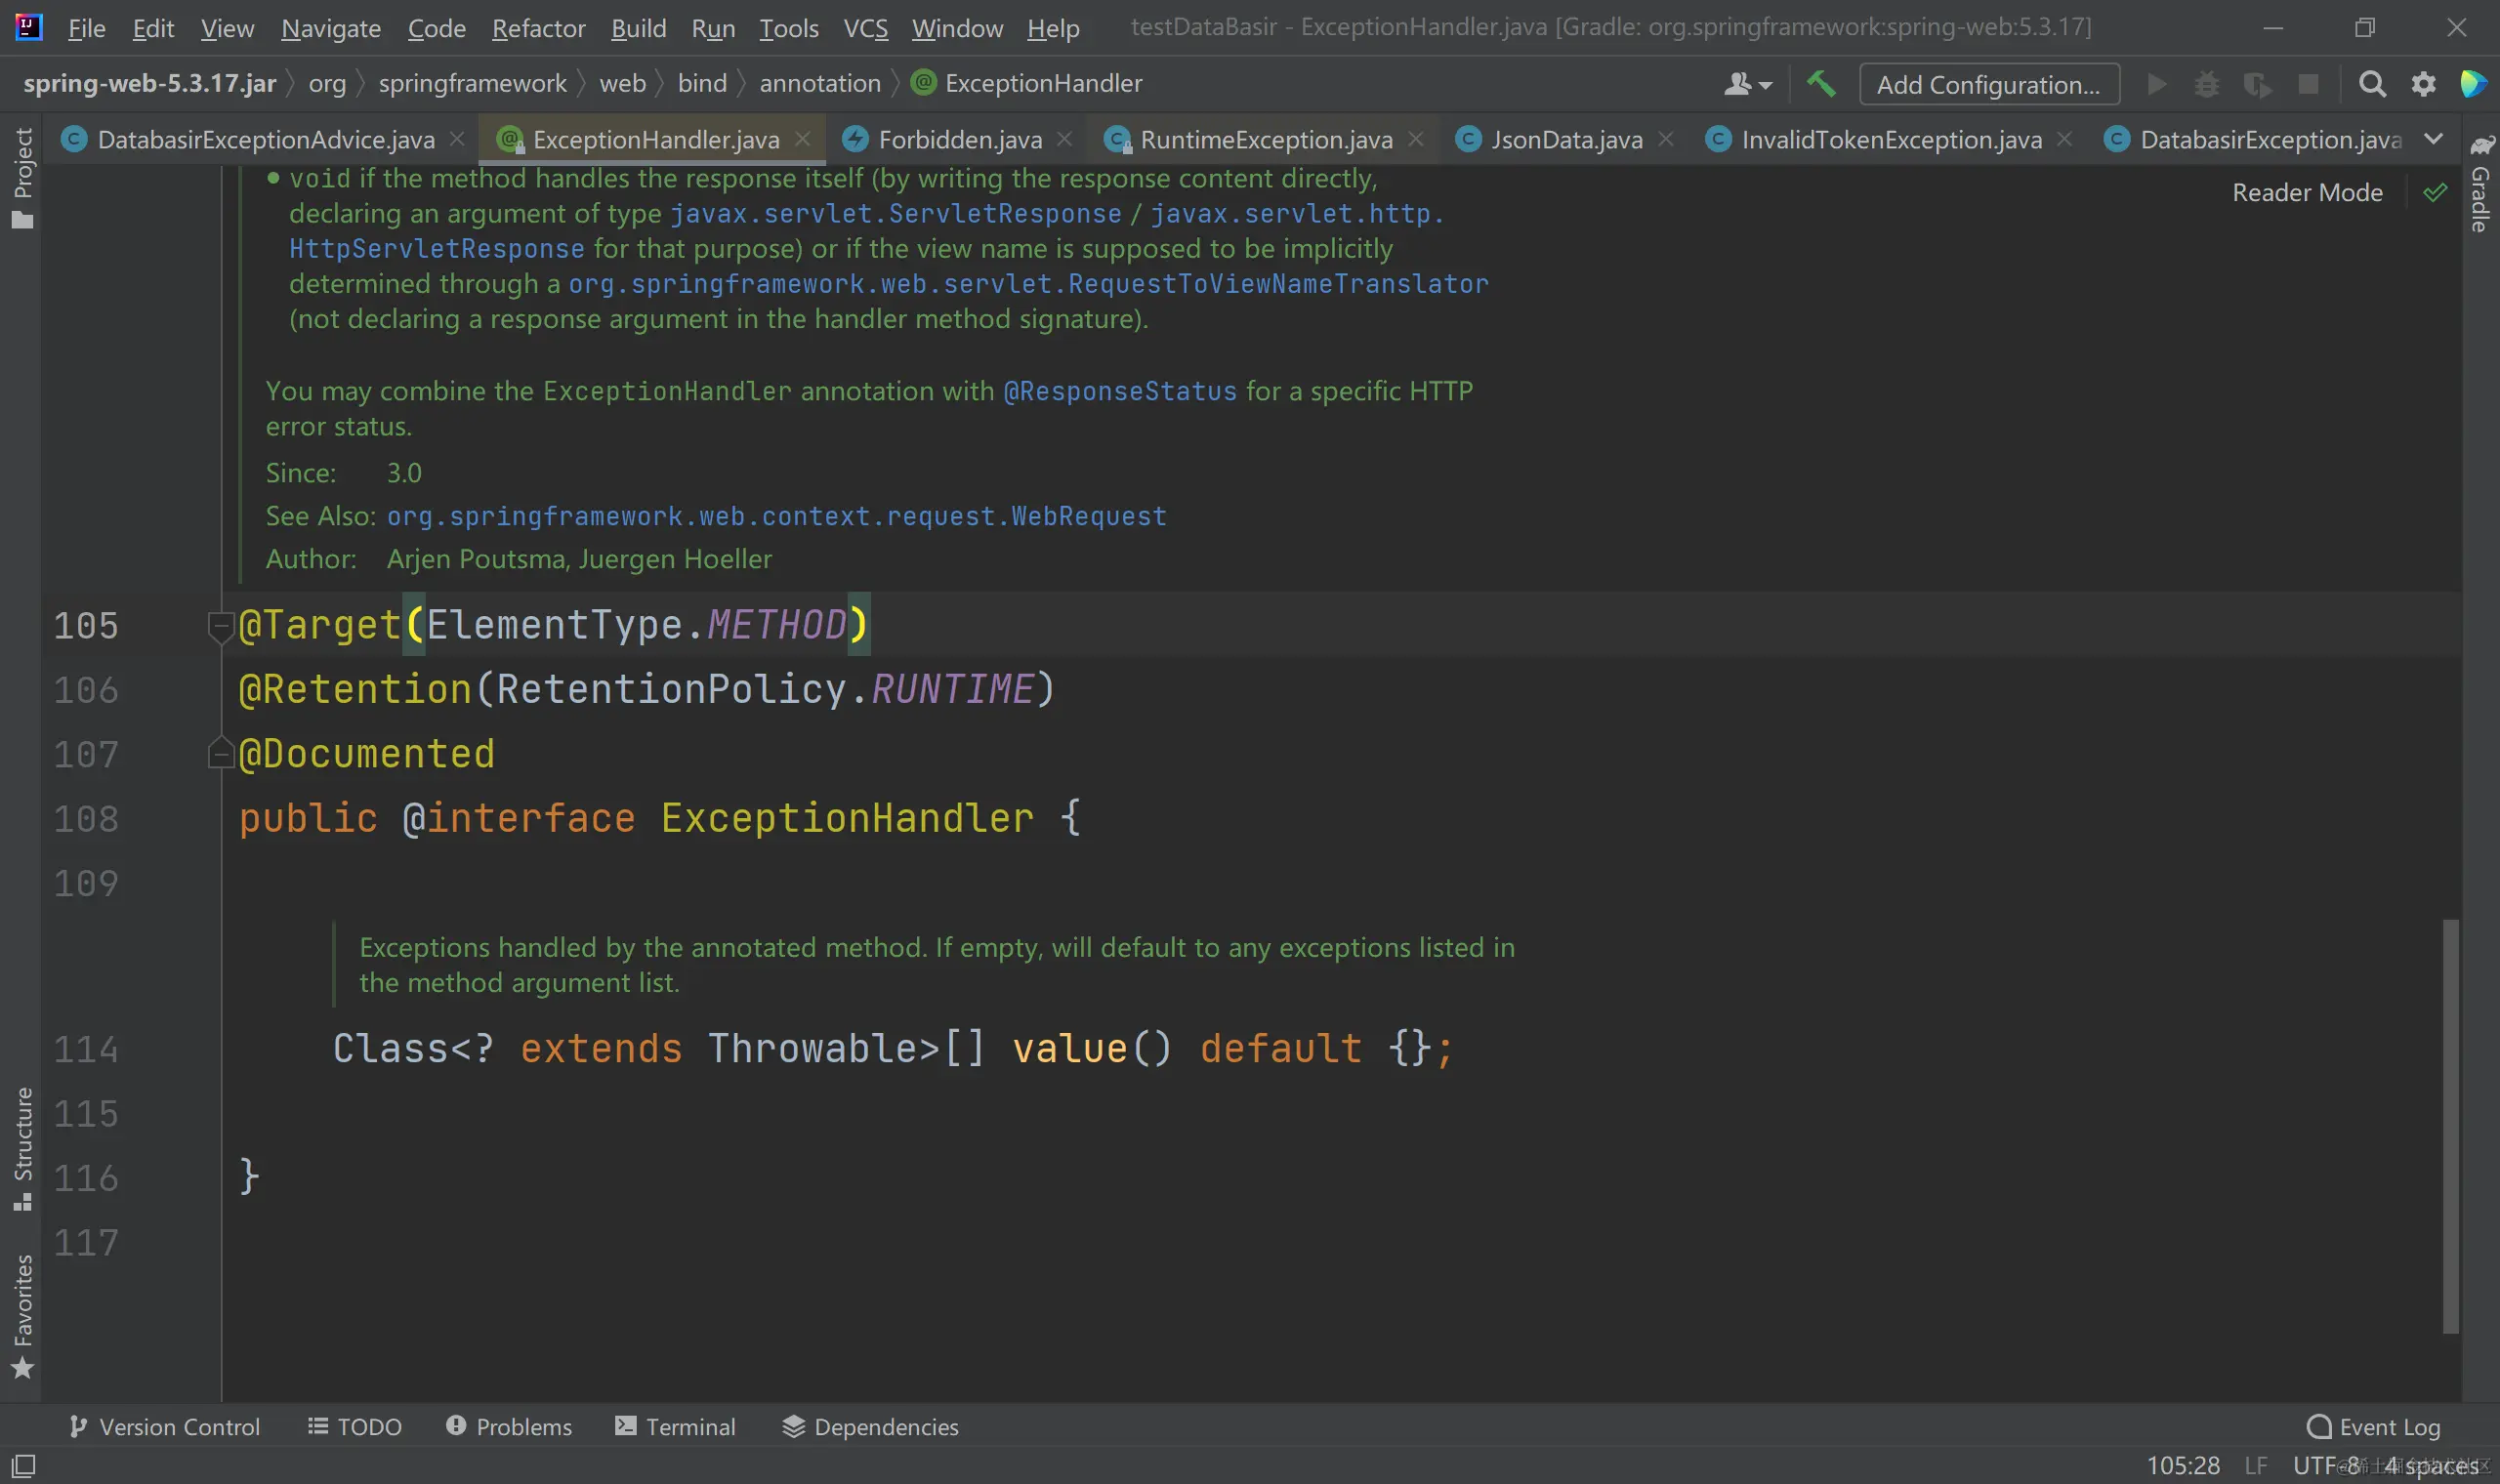
Task: Click the editor vertical scrollbar
Action: click(2450, 1125)
